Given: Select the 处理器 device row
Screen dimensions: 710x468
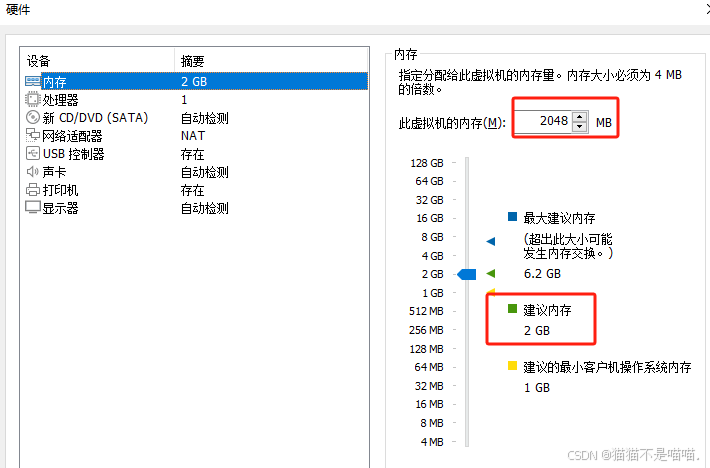Looking at the screenshot, I should click(x=196, y=100).
